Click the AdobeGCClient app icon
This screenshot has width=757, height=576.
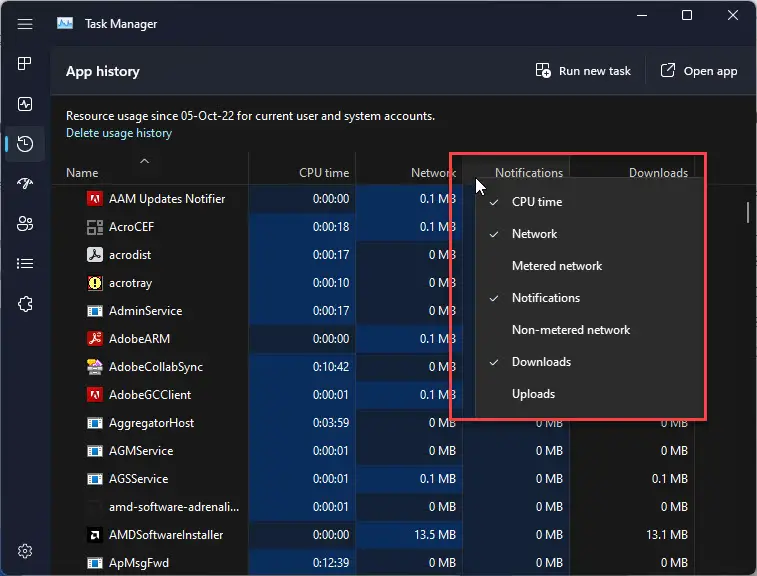[95, 394]
